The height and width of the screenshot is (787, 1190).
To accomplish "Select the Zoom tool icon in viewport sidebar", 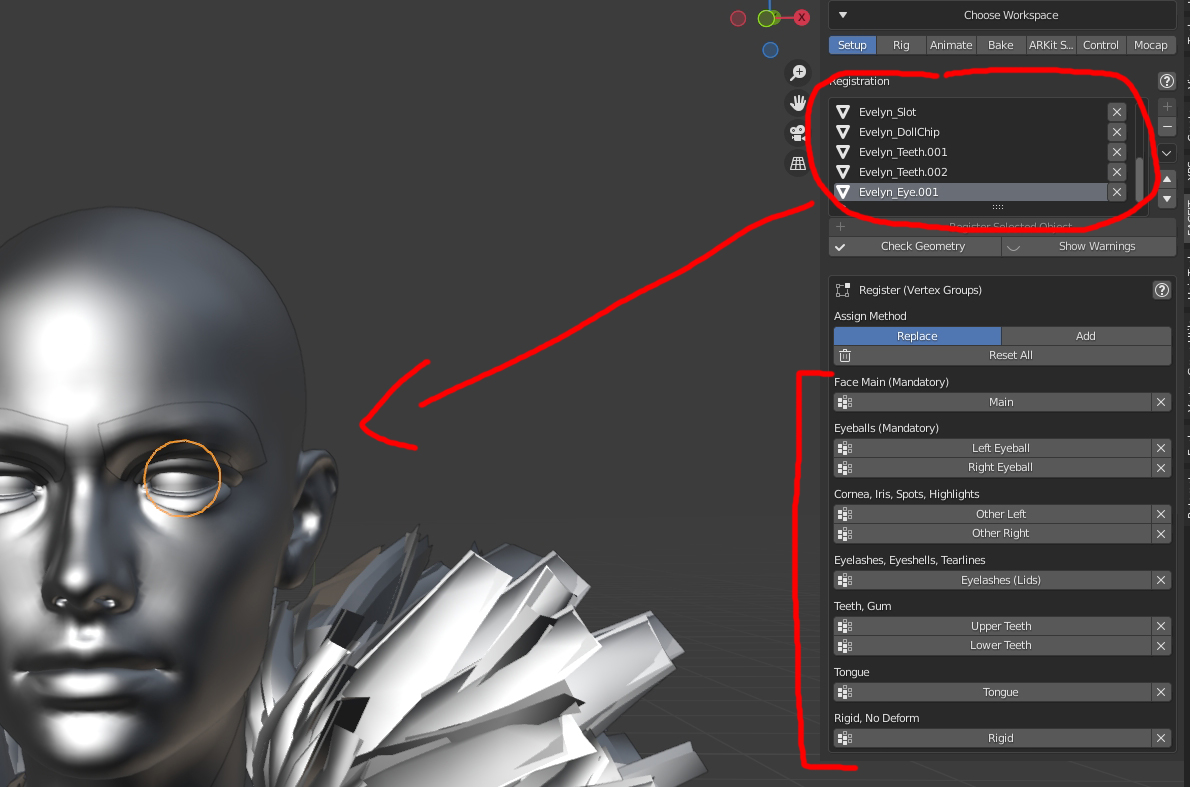I will pos(797,73).
